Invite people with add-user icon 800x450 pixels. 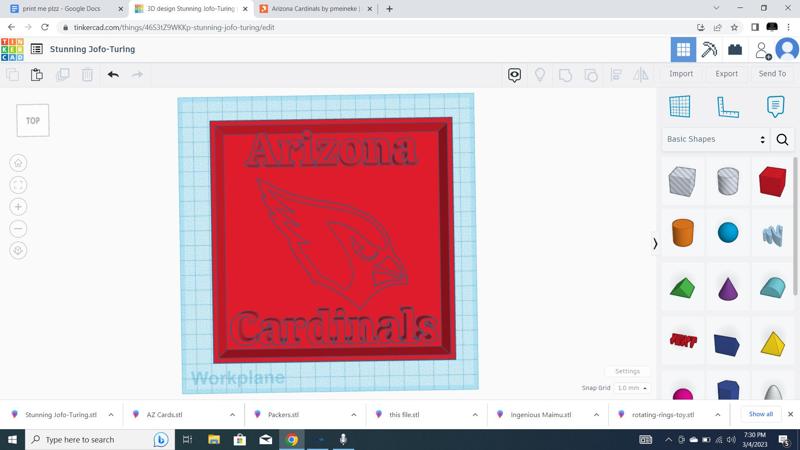tap(763, 50)
